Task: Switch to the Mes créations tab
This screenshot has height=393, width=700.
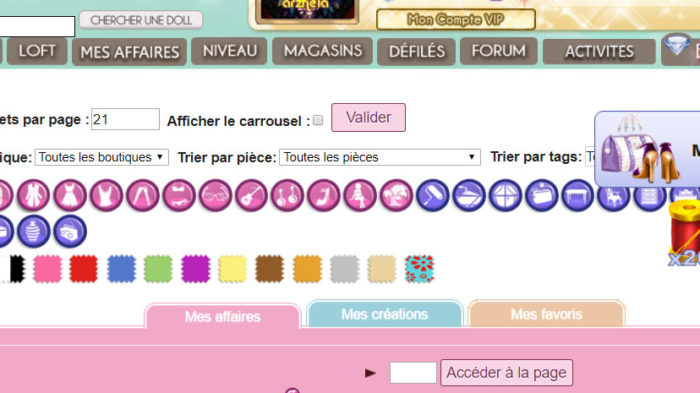Action: [x=385, y=314]
